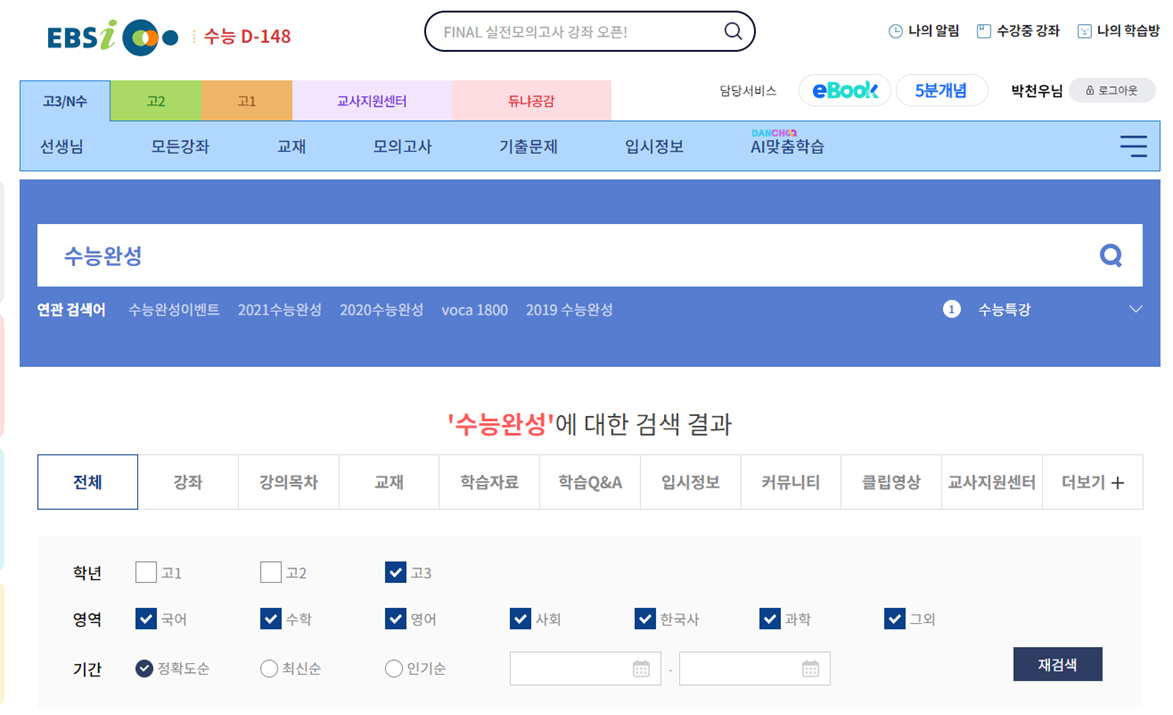
Task: Expand the 수능특강 related search dropdown
Action: 1135,310
